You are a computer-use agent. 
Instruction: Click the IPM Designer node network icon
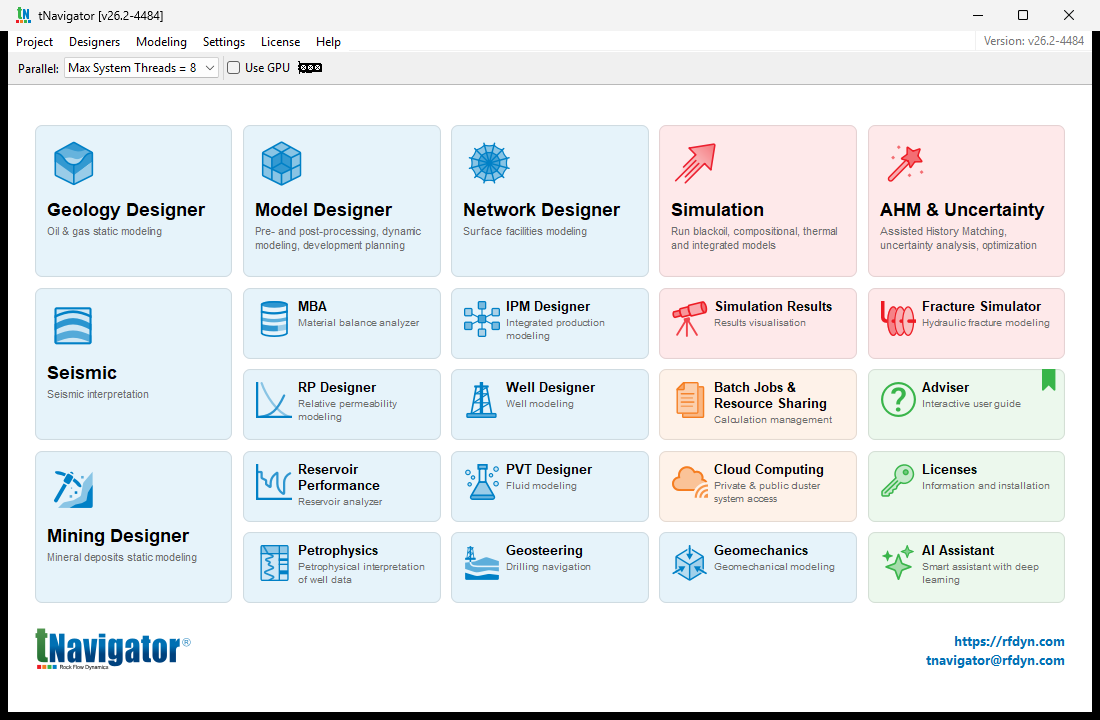(x=482, y=319)
